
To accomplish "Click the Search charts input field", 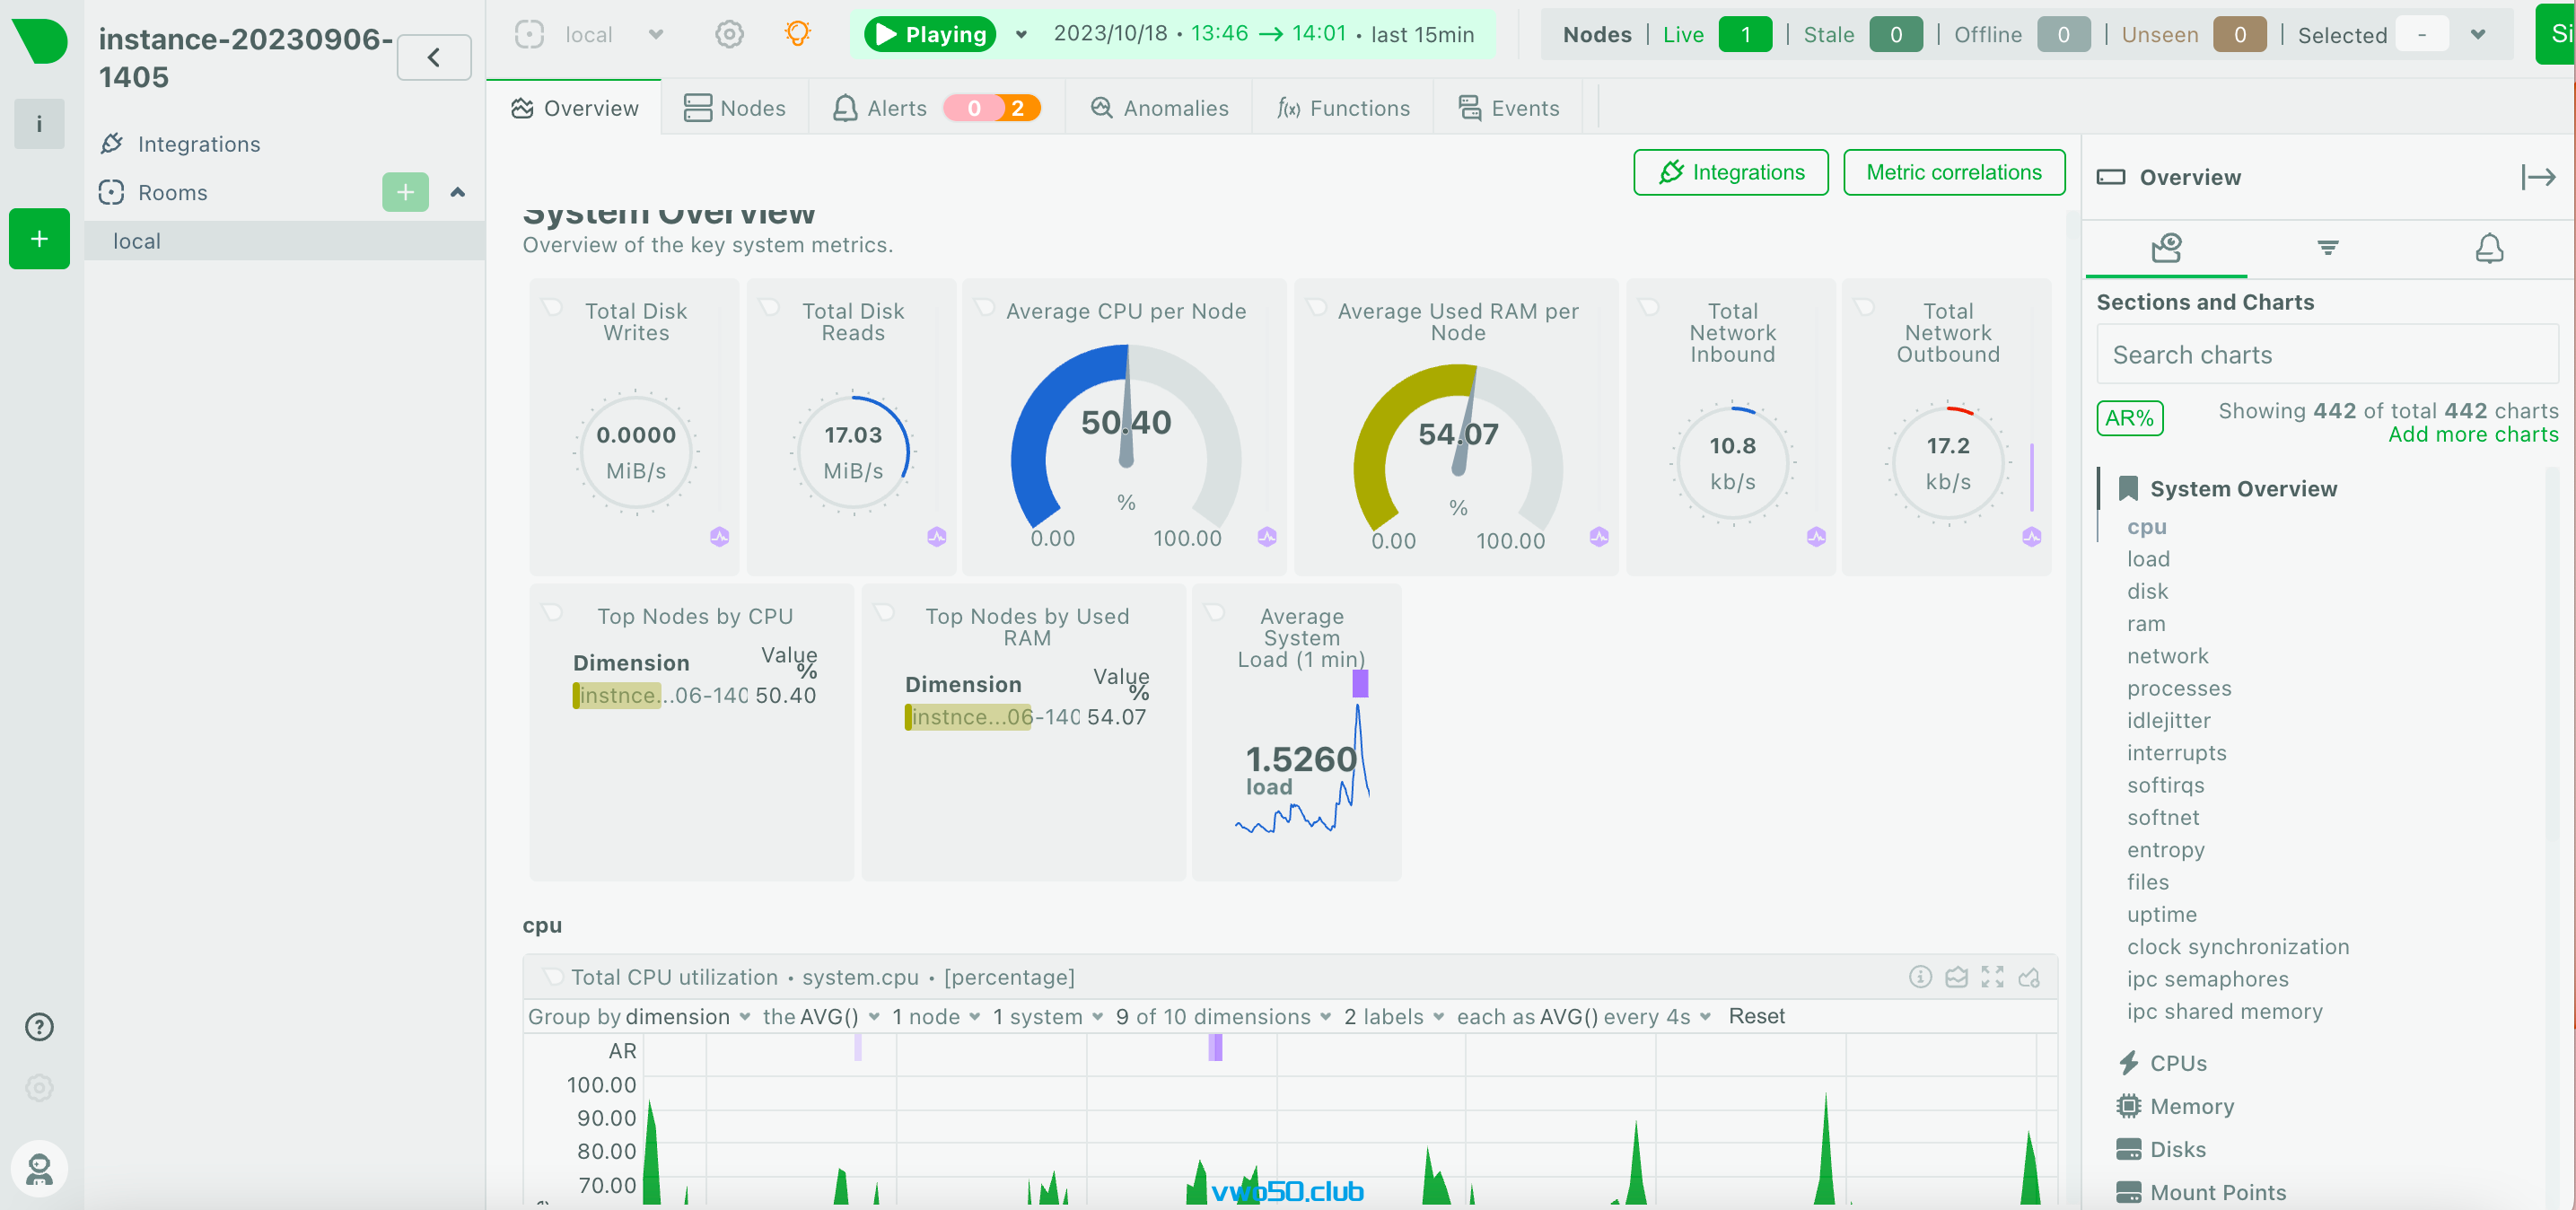I will 2326,355.
